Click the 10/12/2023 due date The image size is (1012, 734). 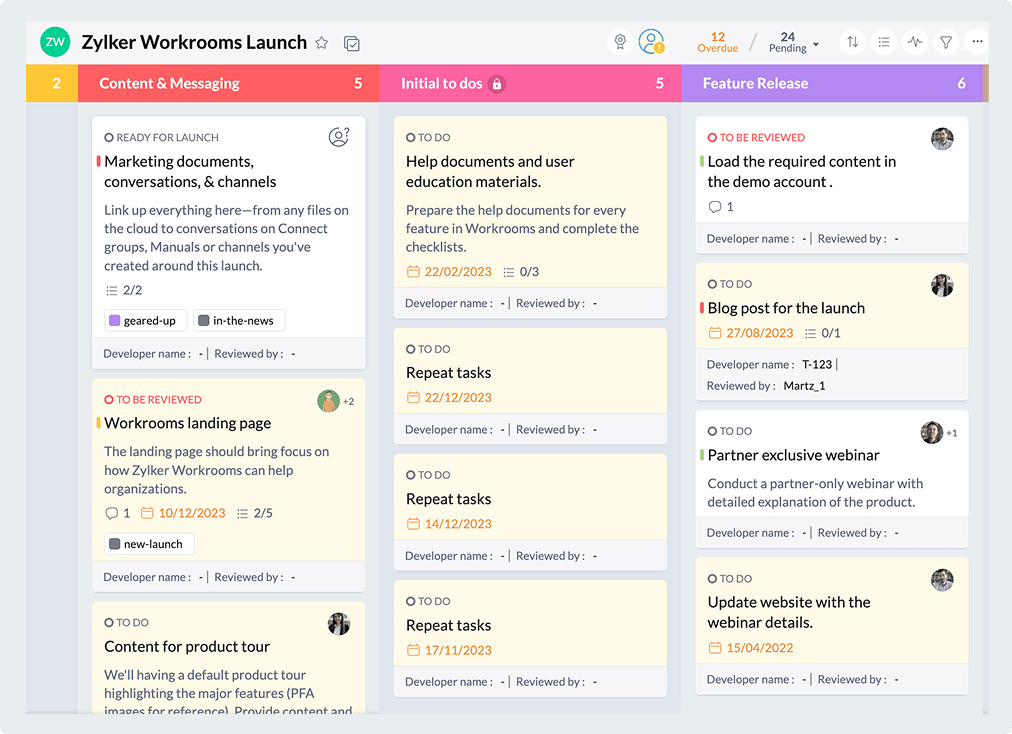(184, 513)
